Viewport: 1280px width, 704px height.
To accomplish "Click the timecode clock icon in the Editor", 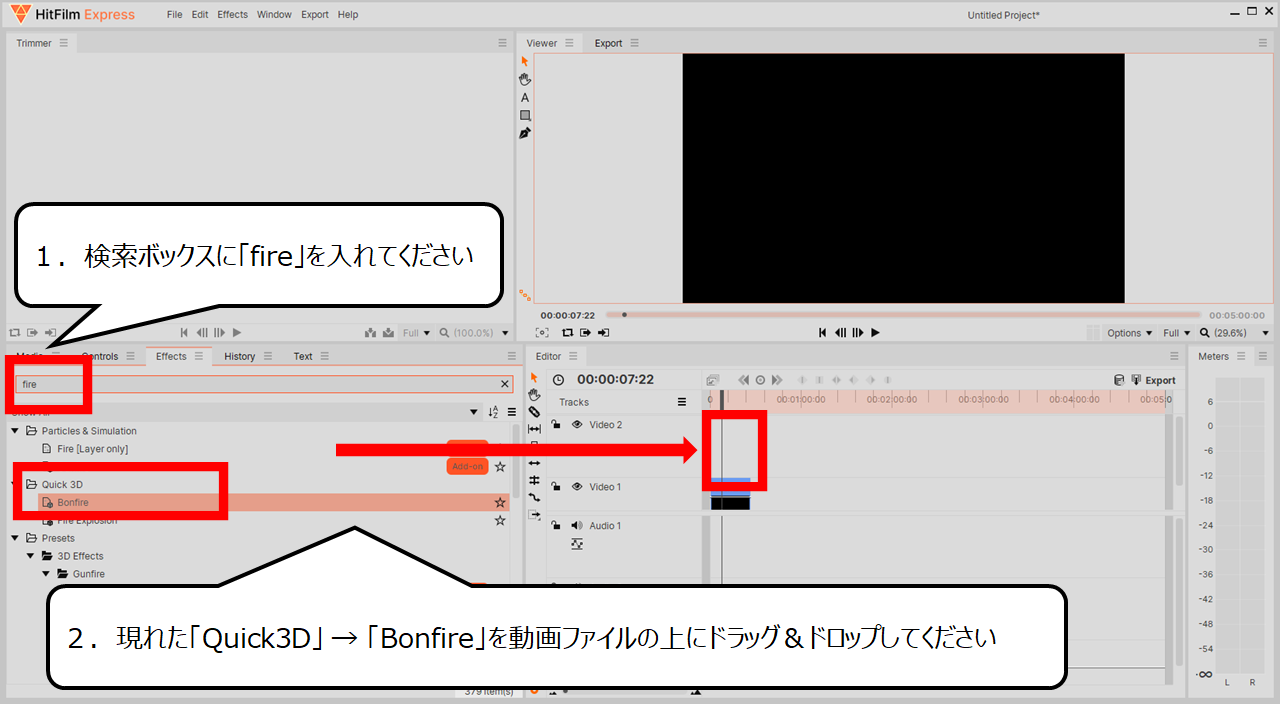I will pyautogui.click(x=558, y=380).
